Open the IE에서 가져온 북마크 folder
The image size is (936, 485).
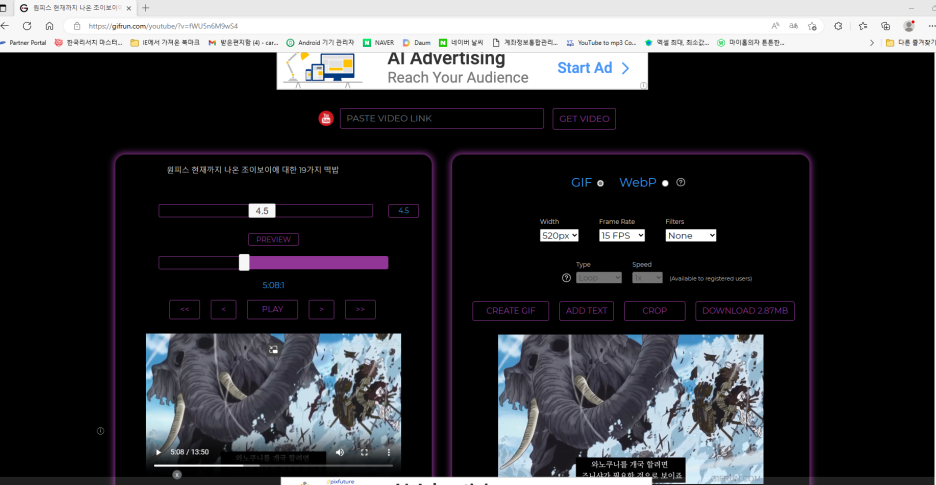point(165,43)
